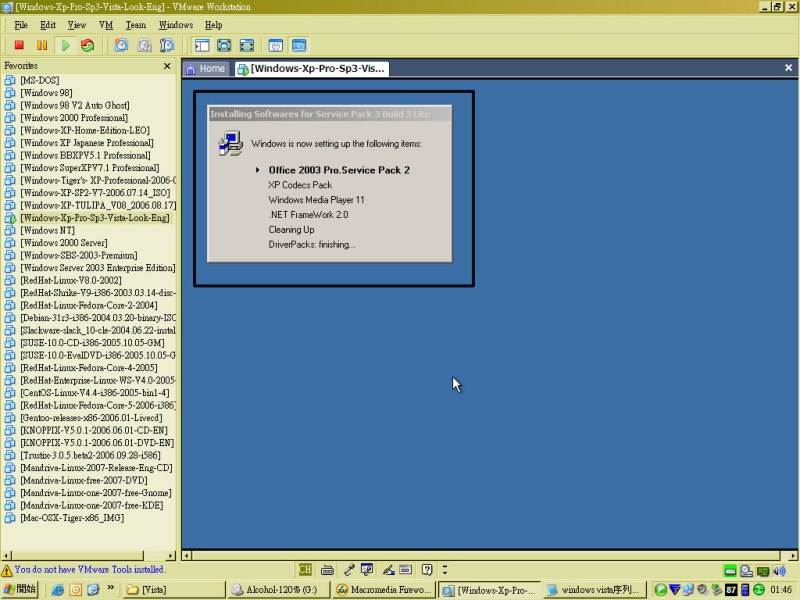Viewport: 800px width, 600px height.
Task: Open the Edit menu
Action: tap(47, 25)
